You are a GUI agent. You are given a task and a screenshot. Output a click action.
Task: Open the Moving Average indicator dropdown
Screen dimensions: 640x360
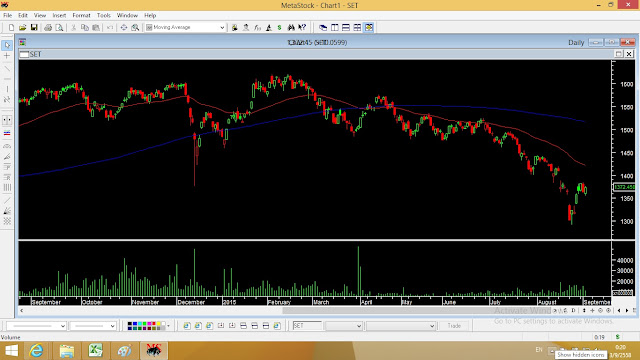[222, 27]
